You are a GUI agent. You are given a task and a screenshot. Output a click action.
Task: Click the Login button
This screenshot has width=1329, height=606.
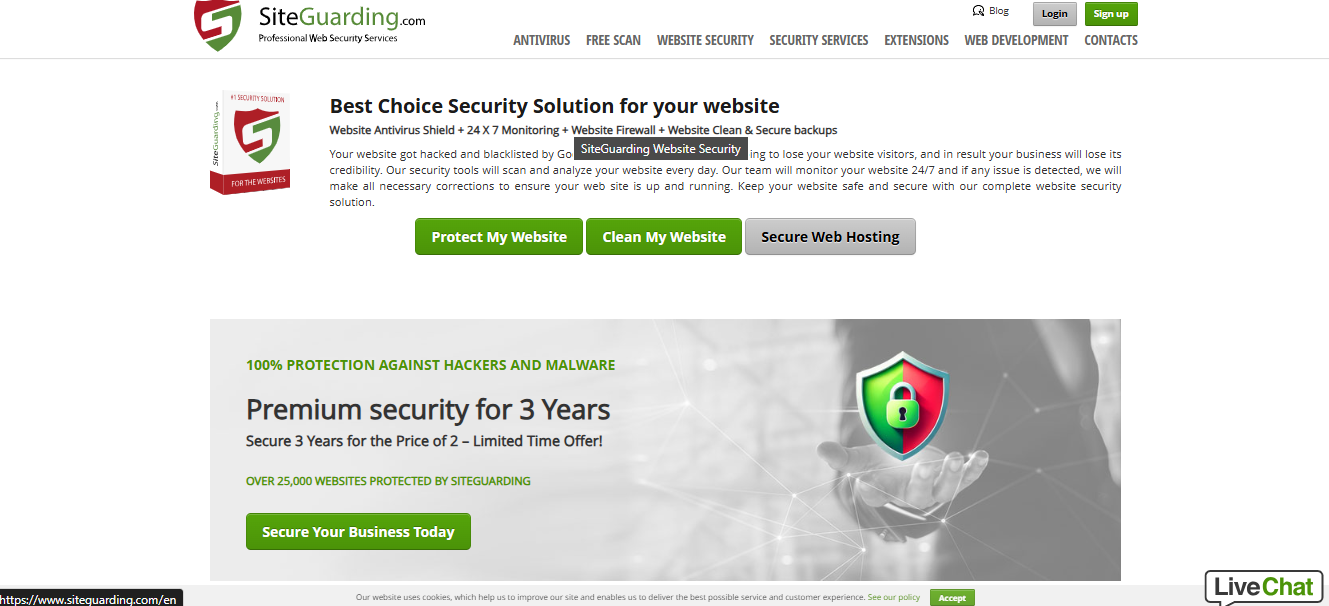click(x=1054, y=14)
